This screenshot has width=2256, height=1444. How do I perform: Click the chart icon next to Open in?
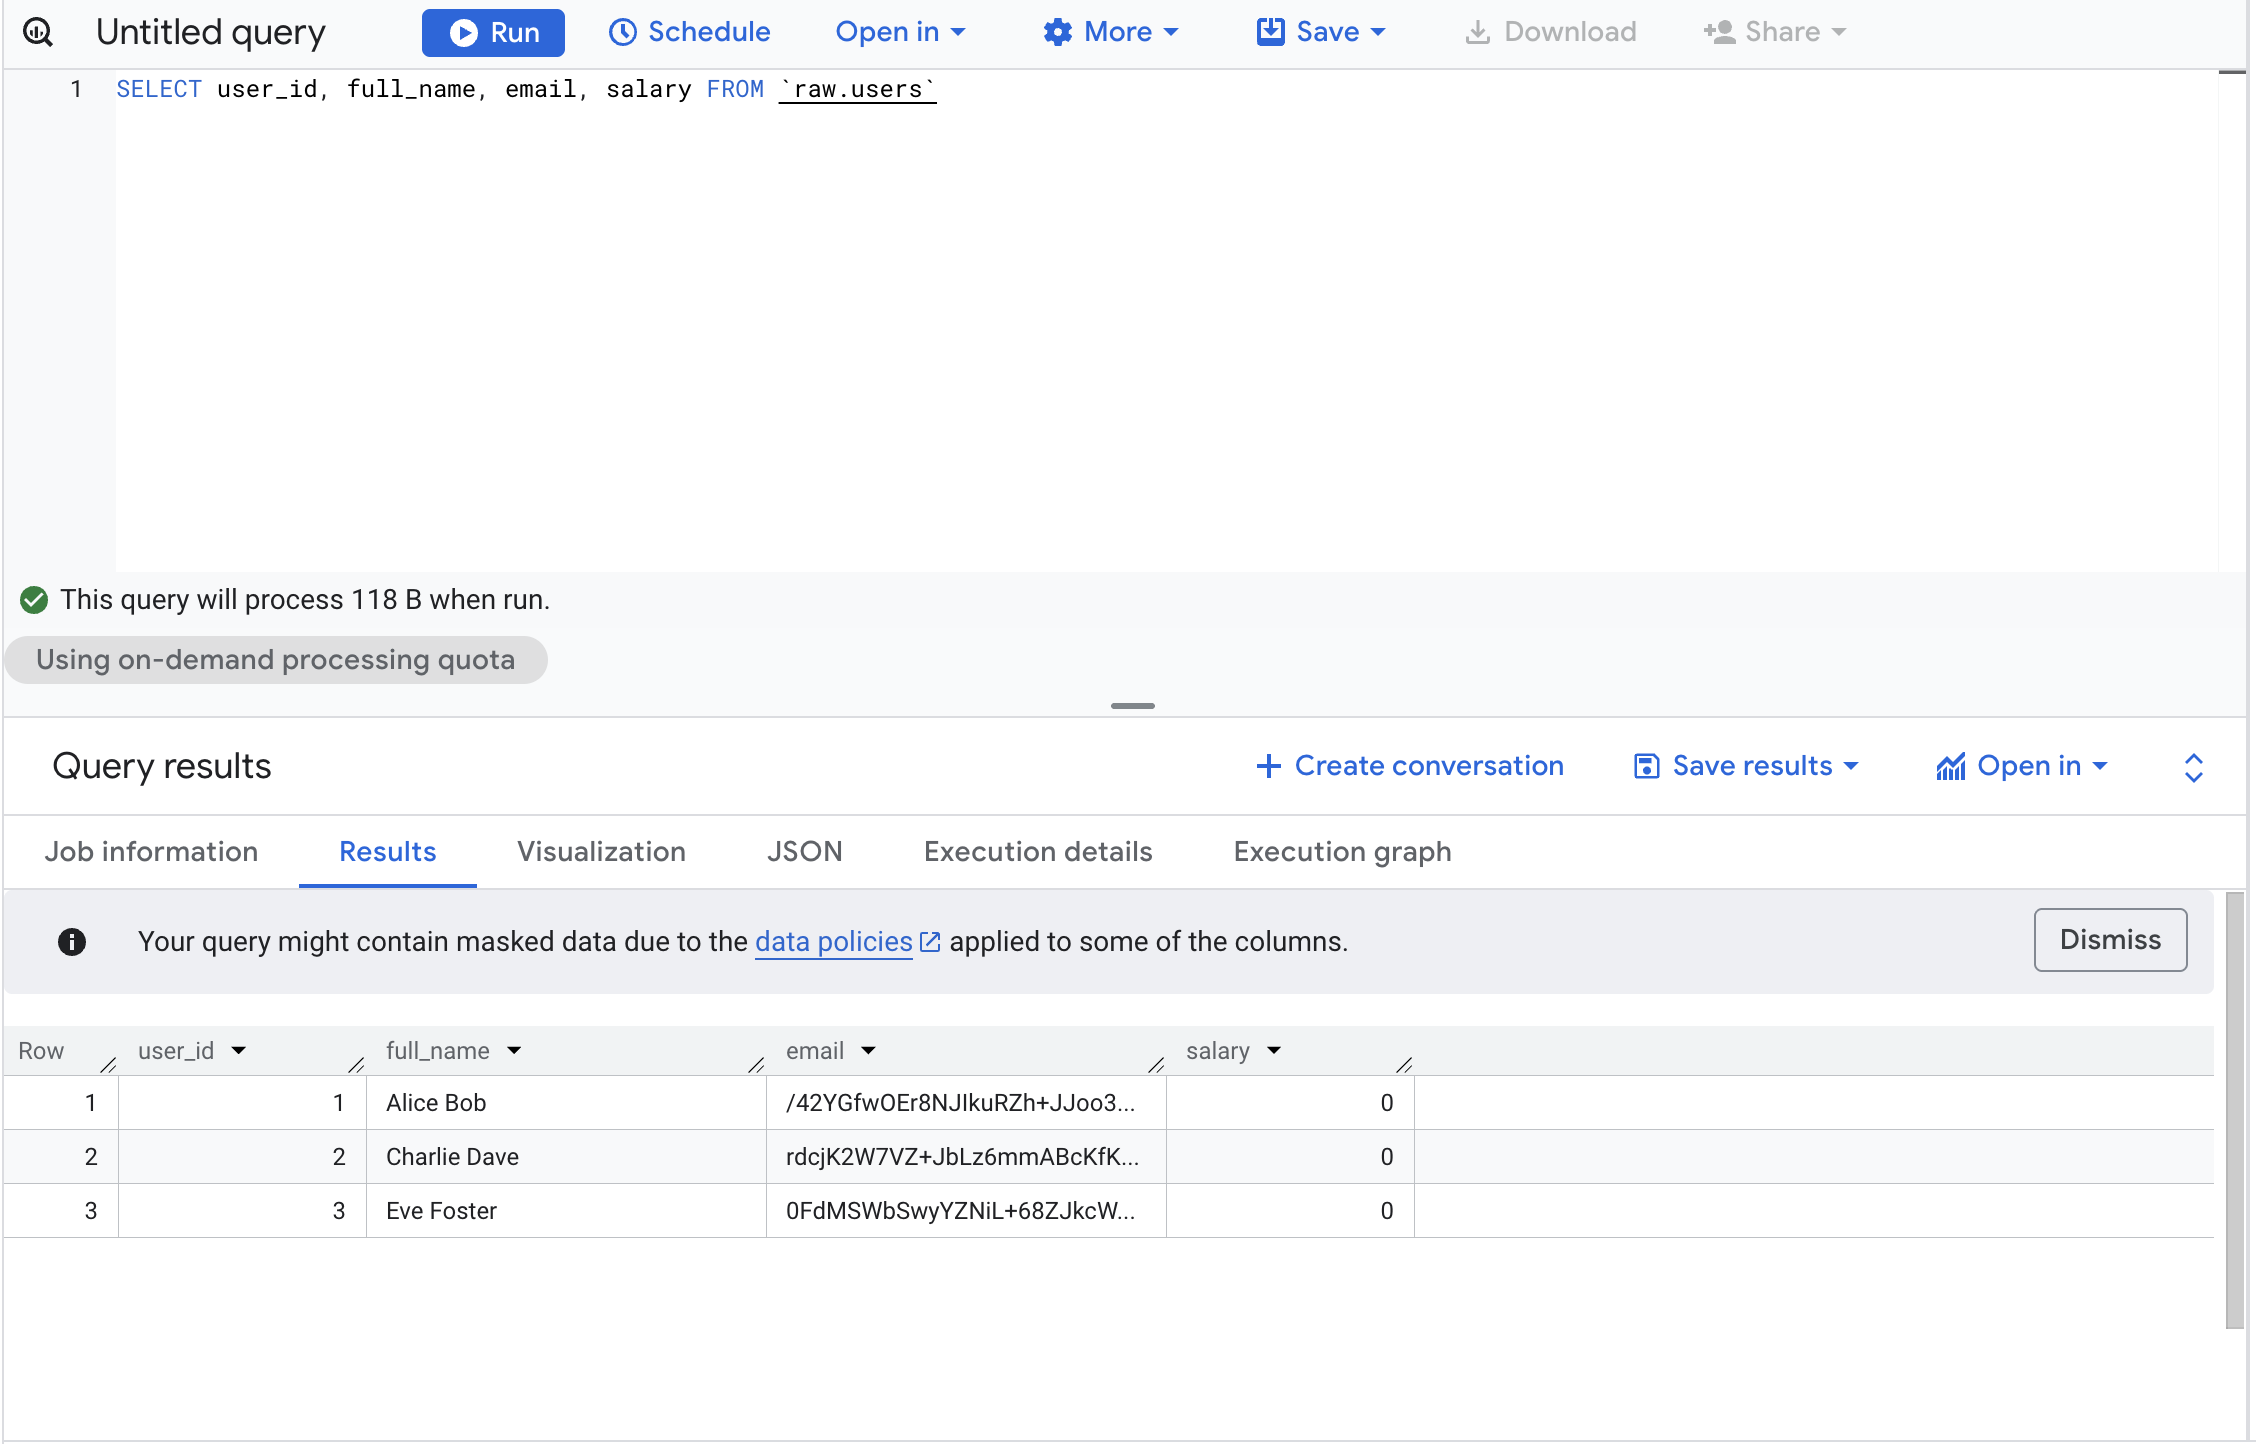(x=1950, y=767)
